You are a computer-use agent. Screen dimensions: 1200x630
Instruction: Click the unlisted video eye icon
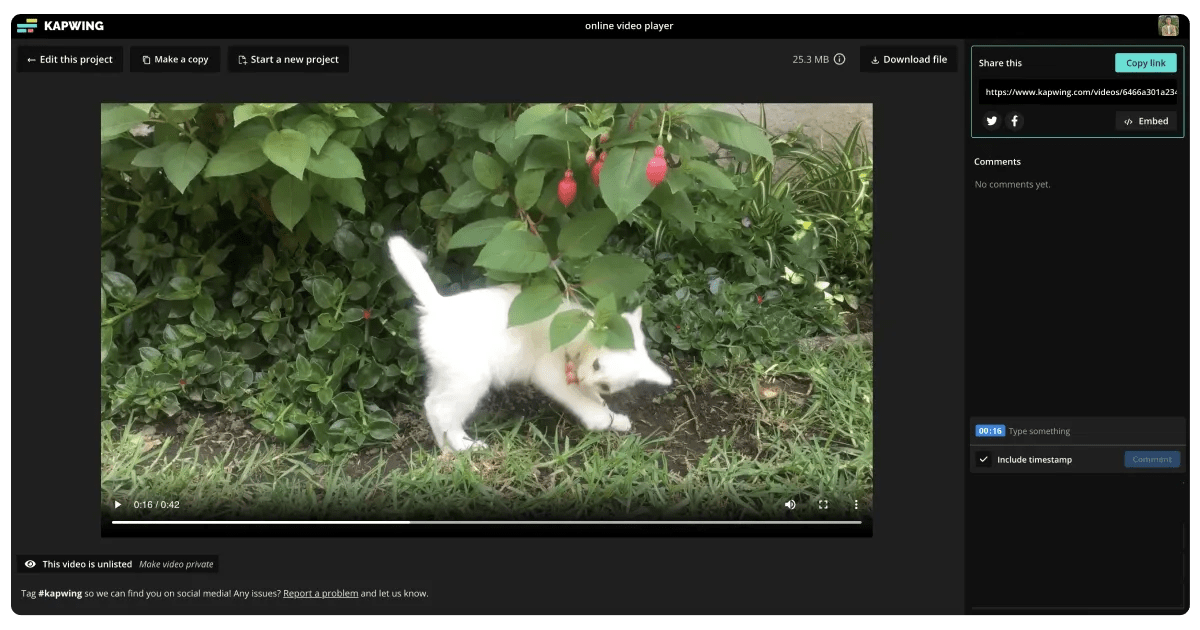pyautogui.click(x=29, y=563)
